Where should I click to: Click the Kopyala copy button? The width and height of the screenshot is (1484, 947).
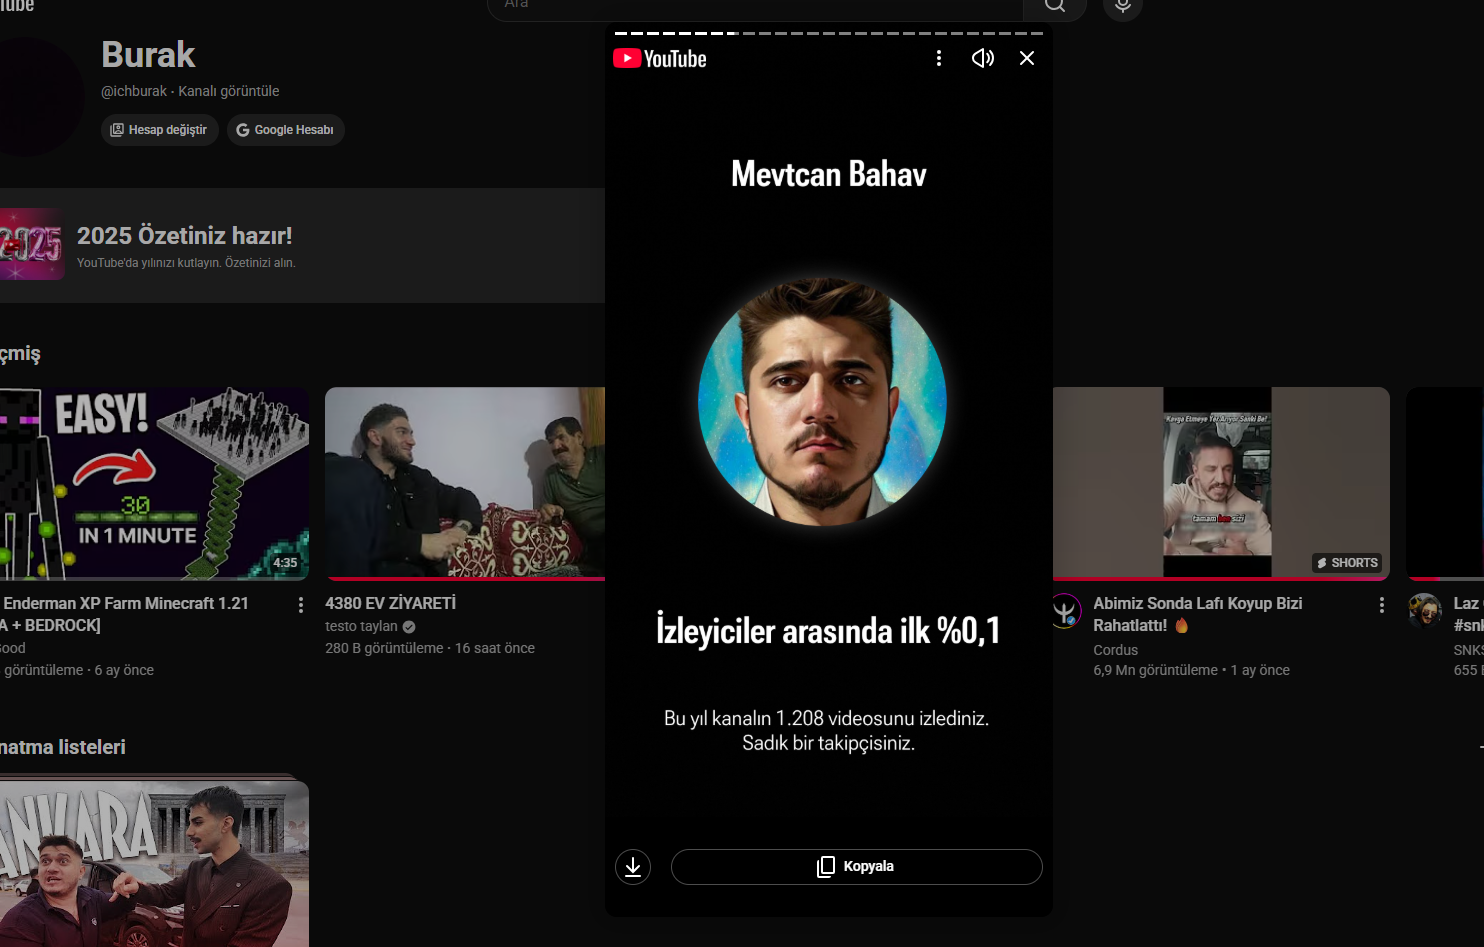coord(857,867)
